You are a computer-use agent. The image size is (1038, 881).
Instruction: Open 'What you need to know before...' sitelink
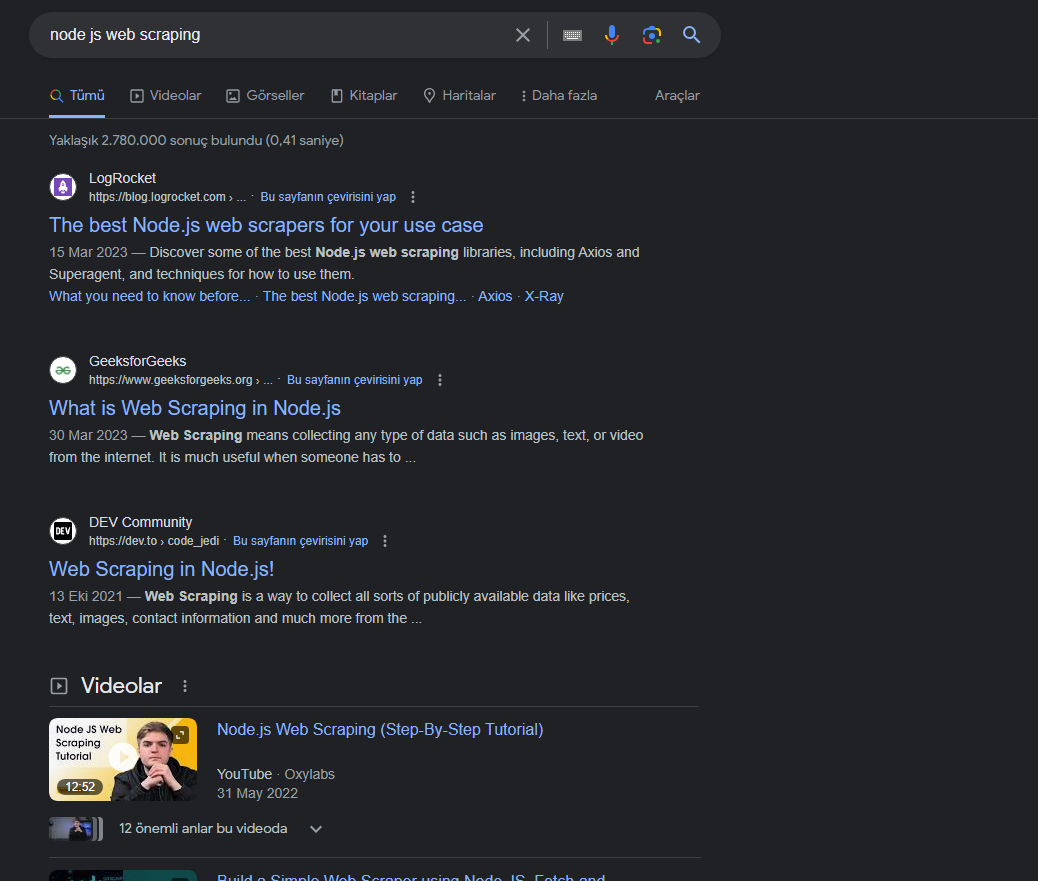150,297
